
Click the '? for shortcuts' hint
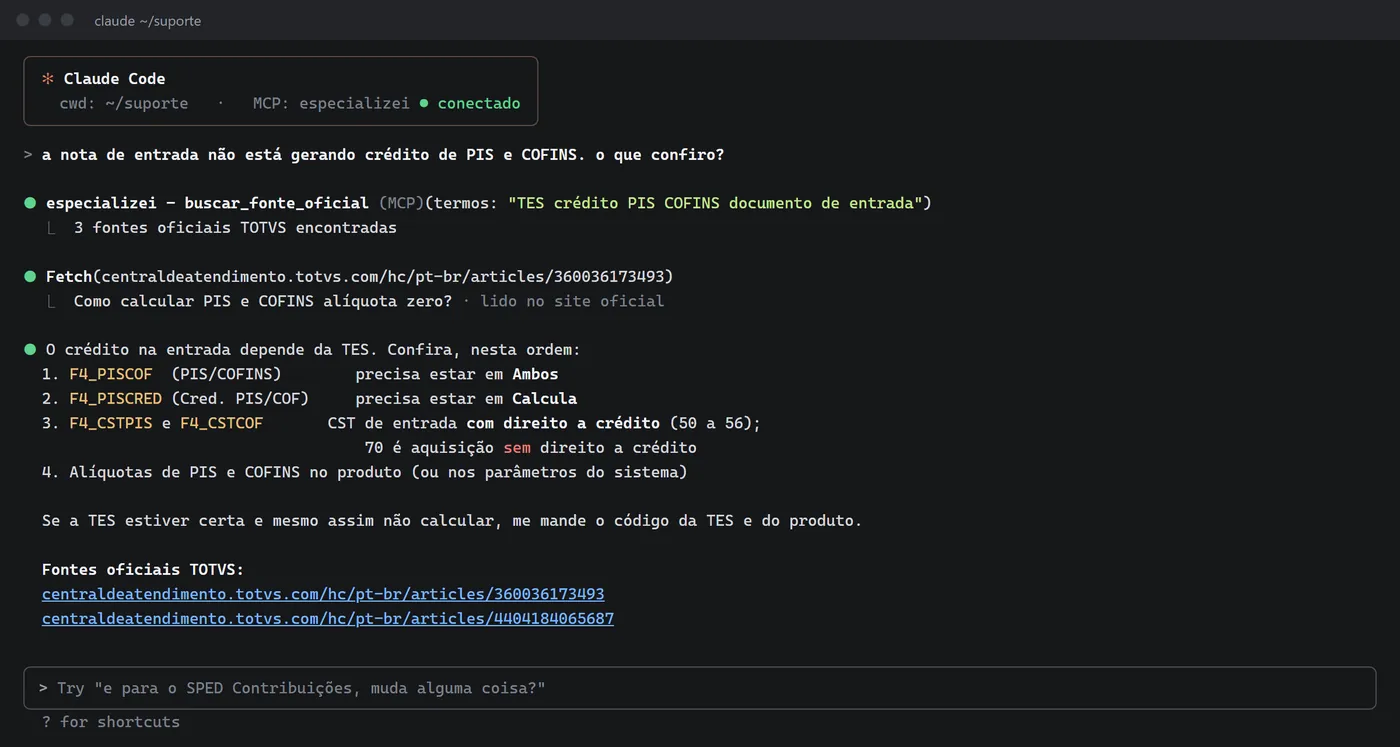(111, 722)
